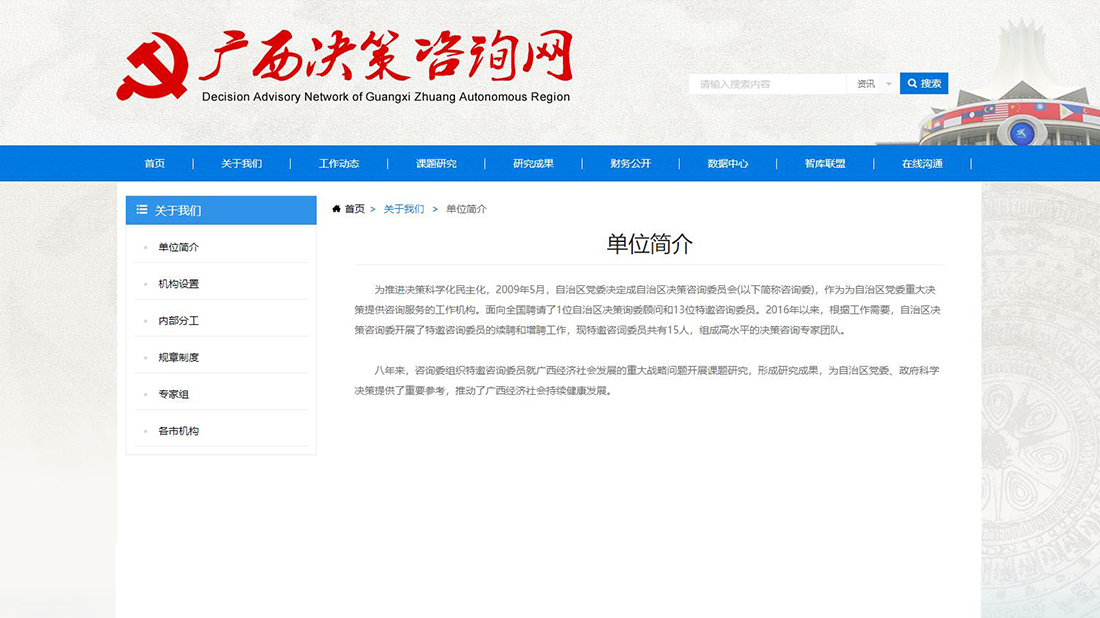1100x618 pixels.
Task: Open the 资讯 search category dropdown
Action: (x=873, y=83)
